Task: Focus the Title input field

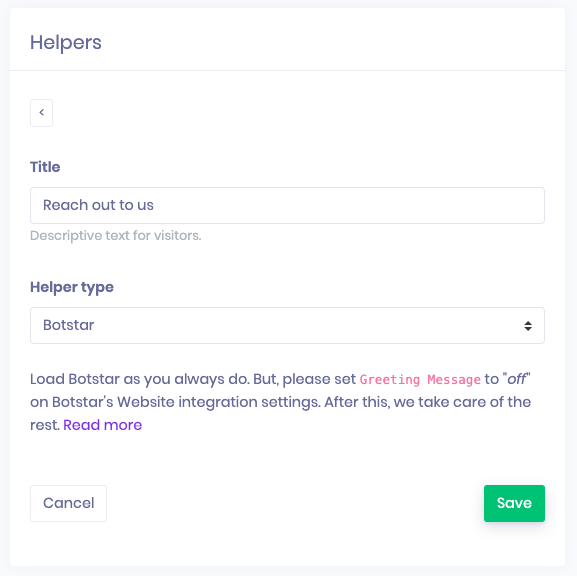Action: [287, 205]
